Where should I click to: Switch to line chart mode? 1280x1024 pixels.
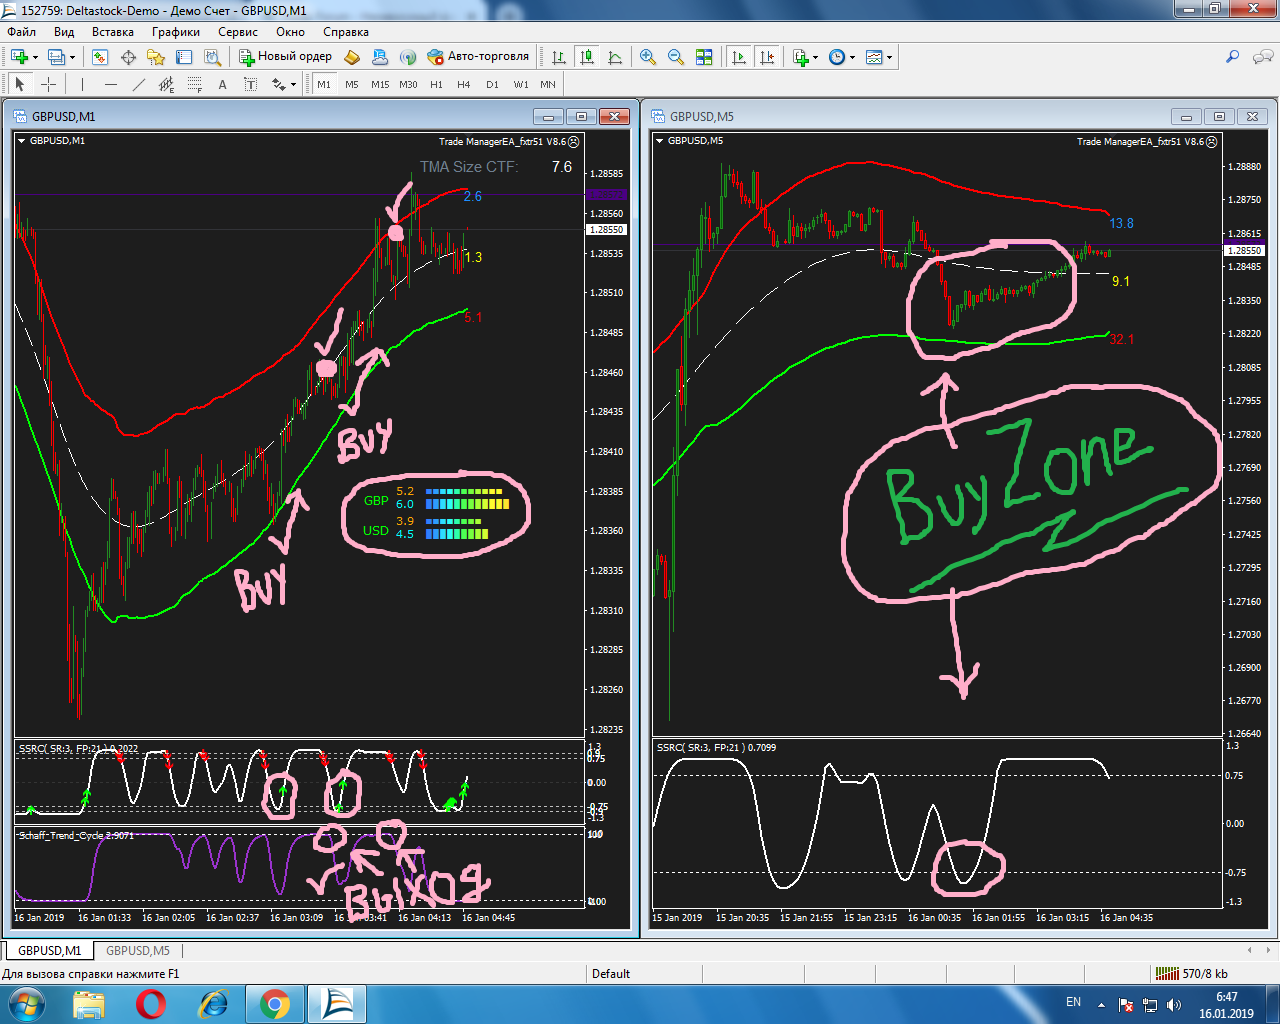click(x=615, y=57)
